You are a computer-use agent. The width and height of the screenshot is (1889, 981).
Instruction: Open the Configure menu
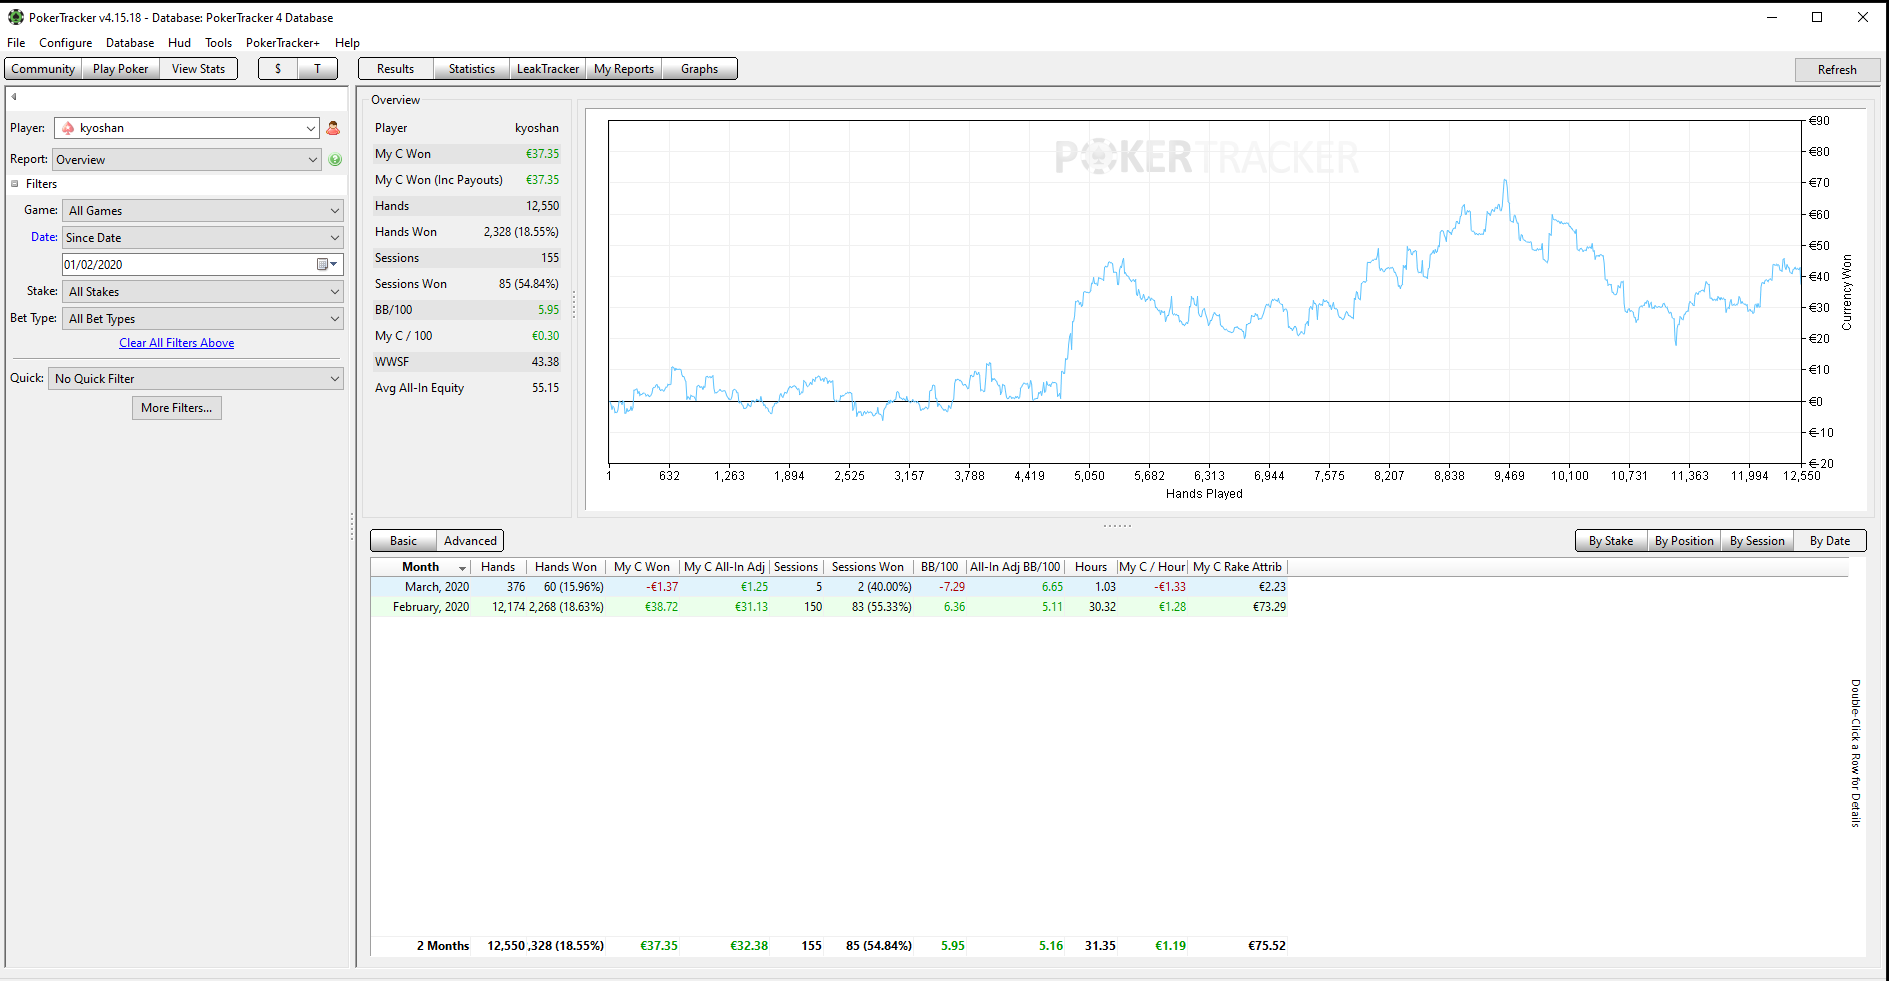66,43
